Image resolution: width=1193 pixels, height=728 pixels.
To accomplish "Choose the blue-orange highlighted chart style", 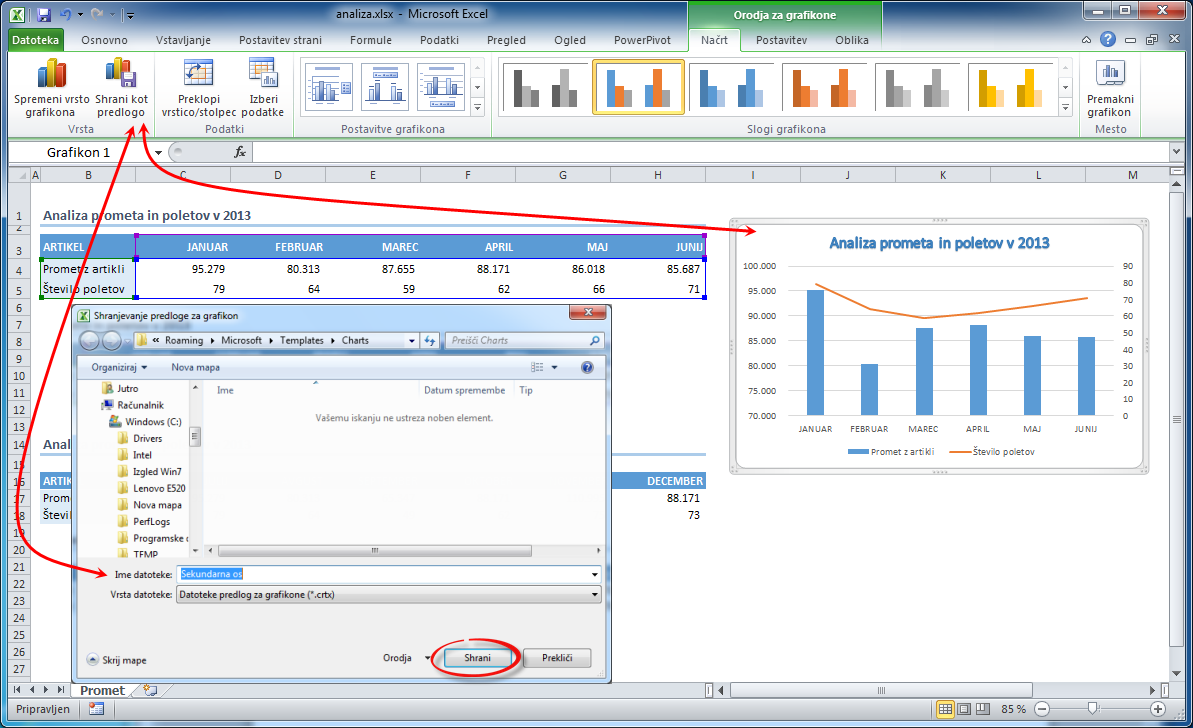I will [638, 87].
